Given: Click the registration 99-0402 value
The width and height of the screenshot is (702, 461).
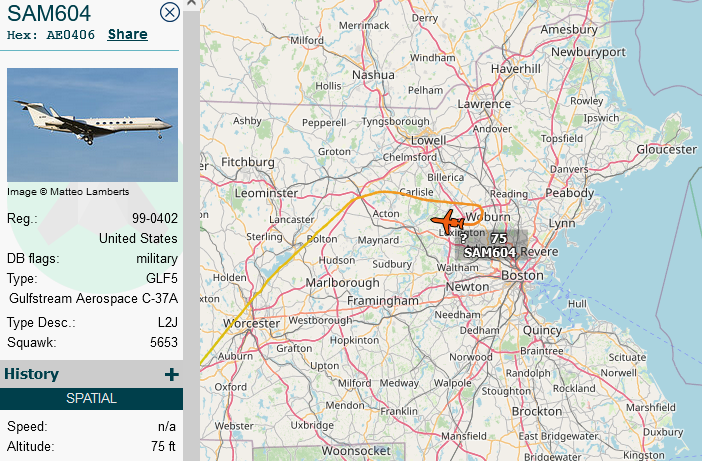Looking at the screenshot, I should coord(154,218).
